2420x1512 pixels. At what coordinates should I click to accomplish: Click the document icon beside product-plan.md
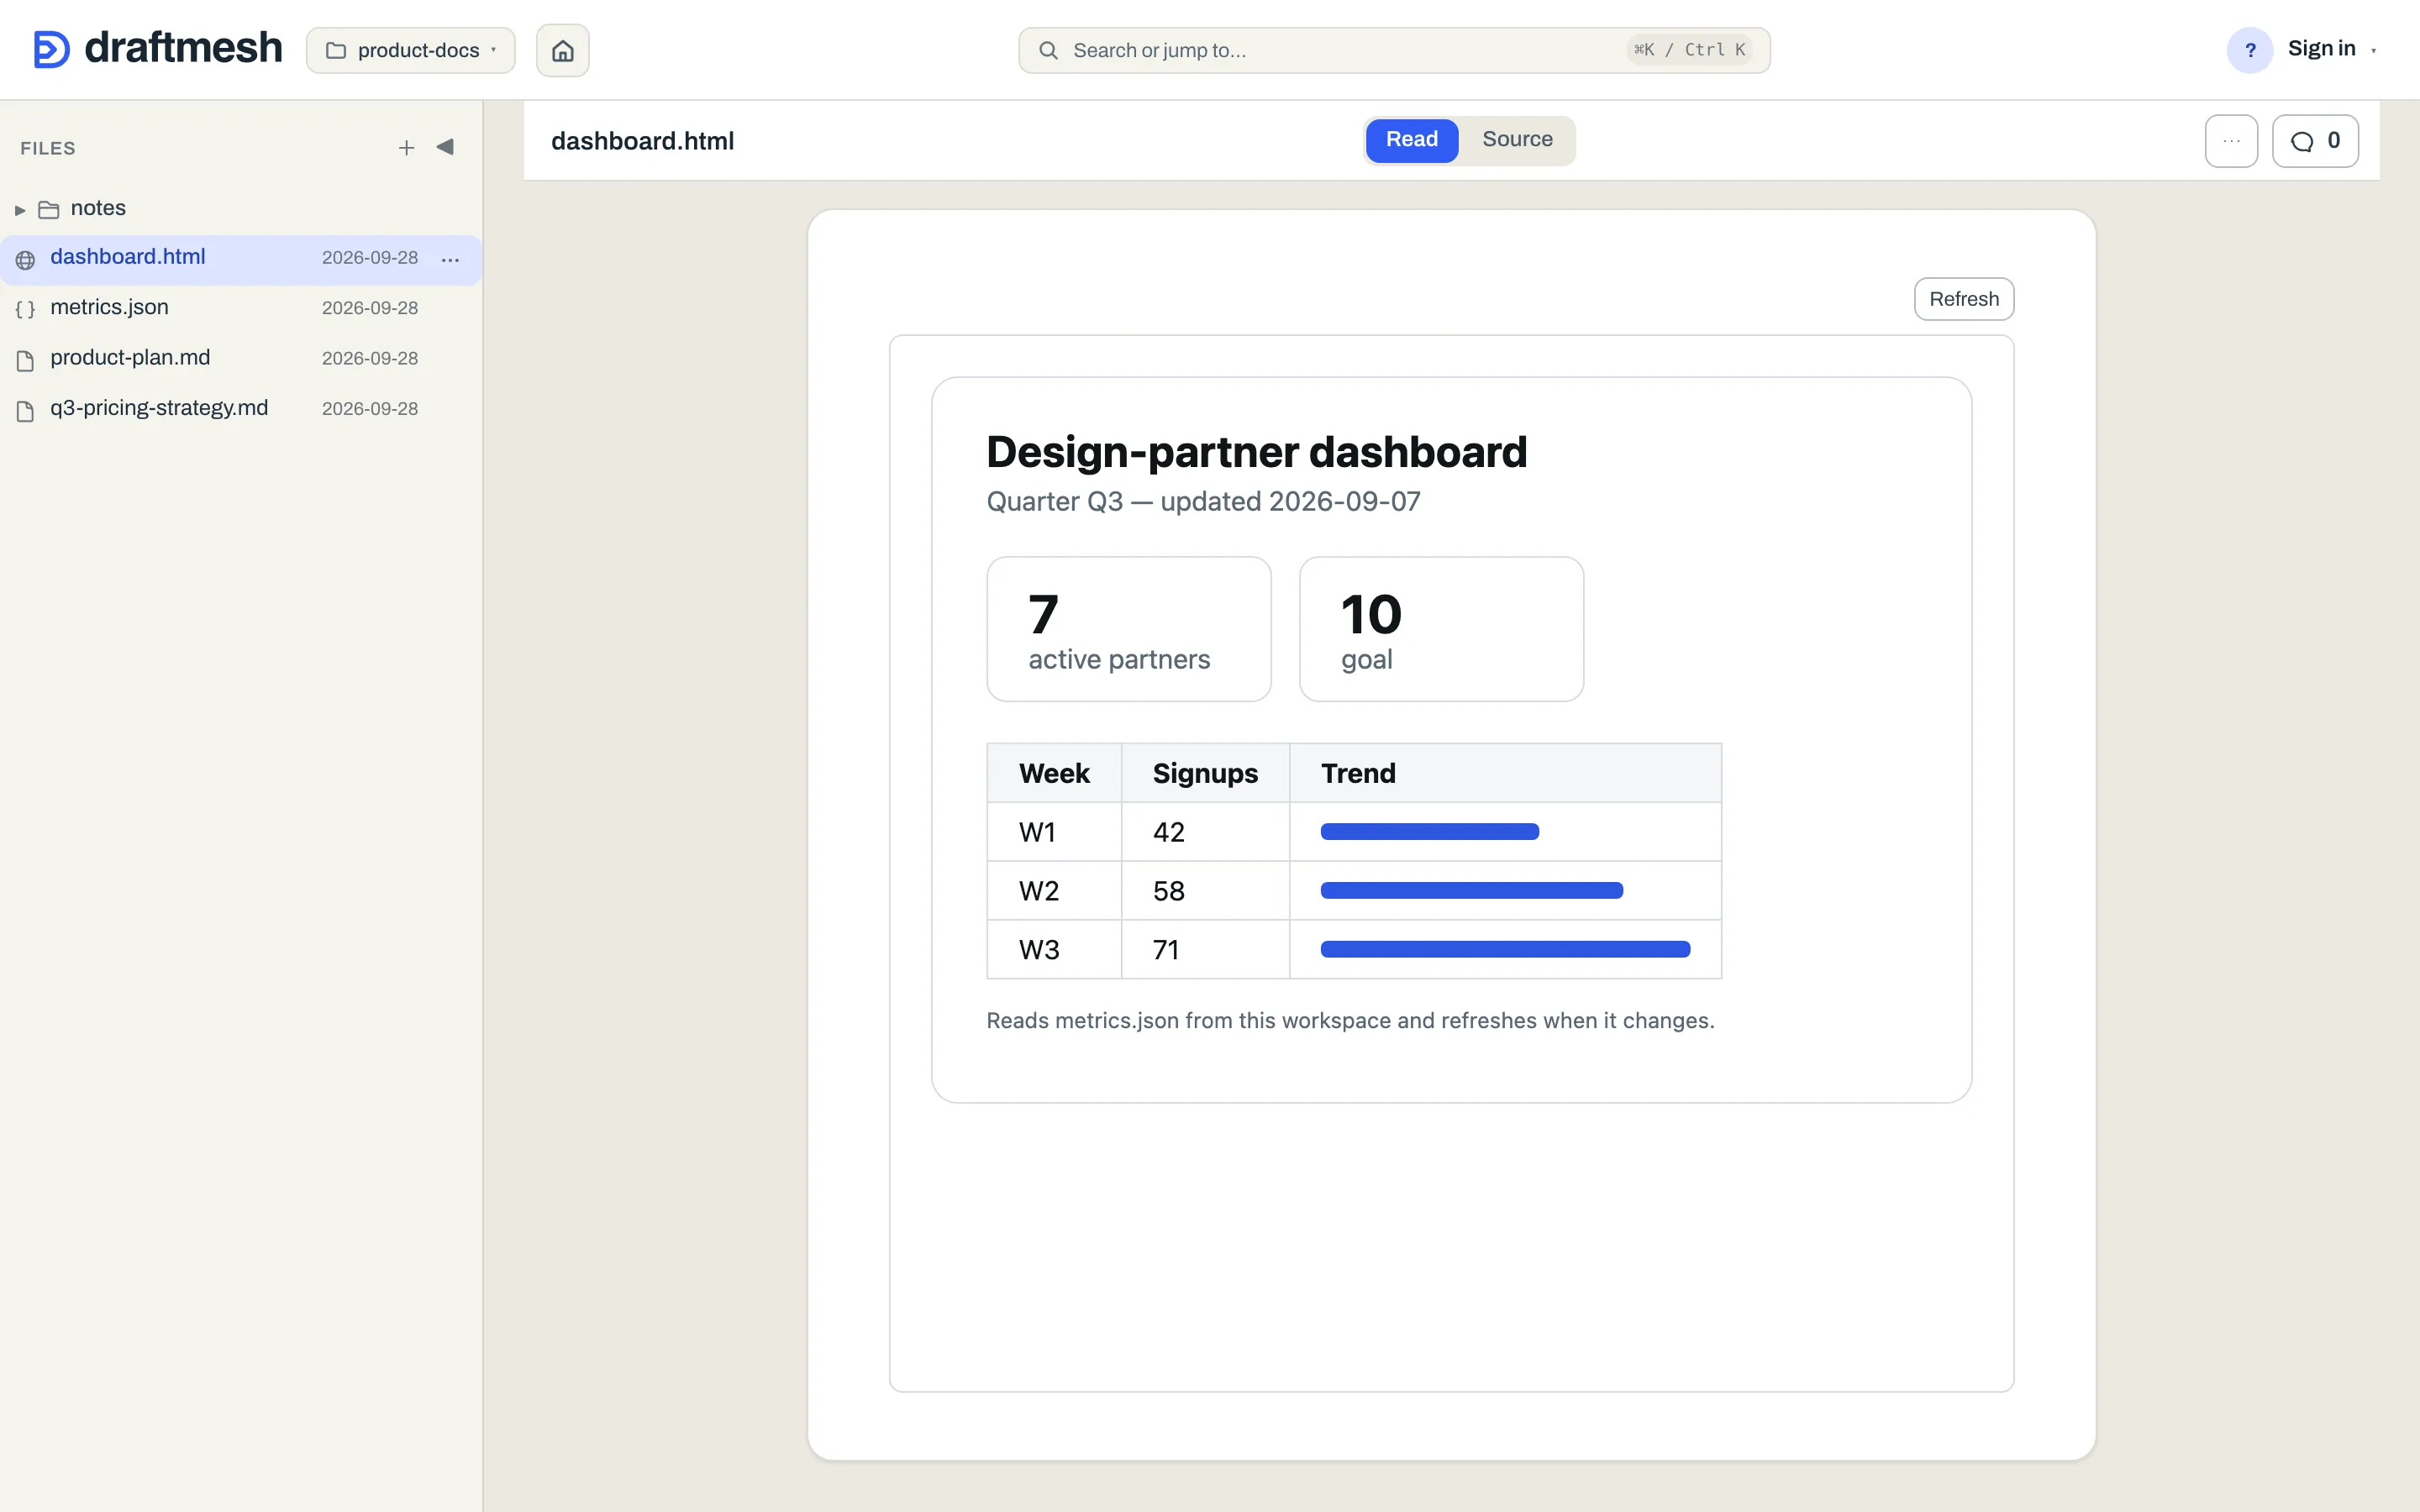pyautogui.click(x=26, y=360)
